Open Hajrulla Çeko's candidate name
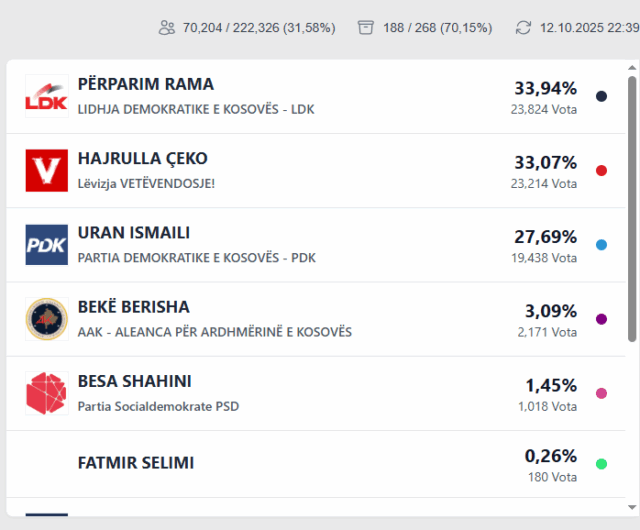The image size is (640, 530). 143,159
